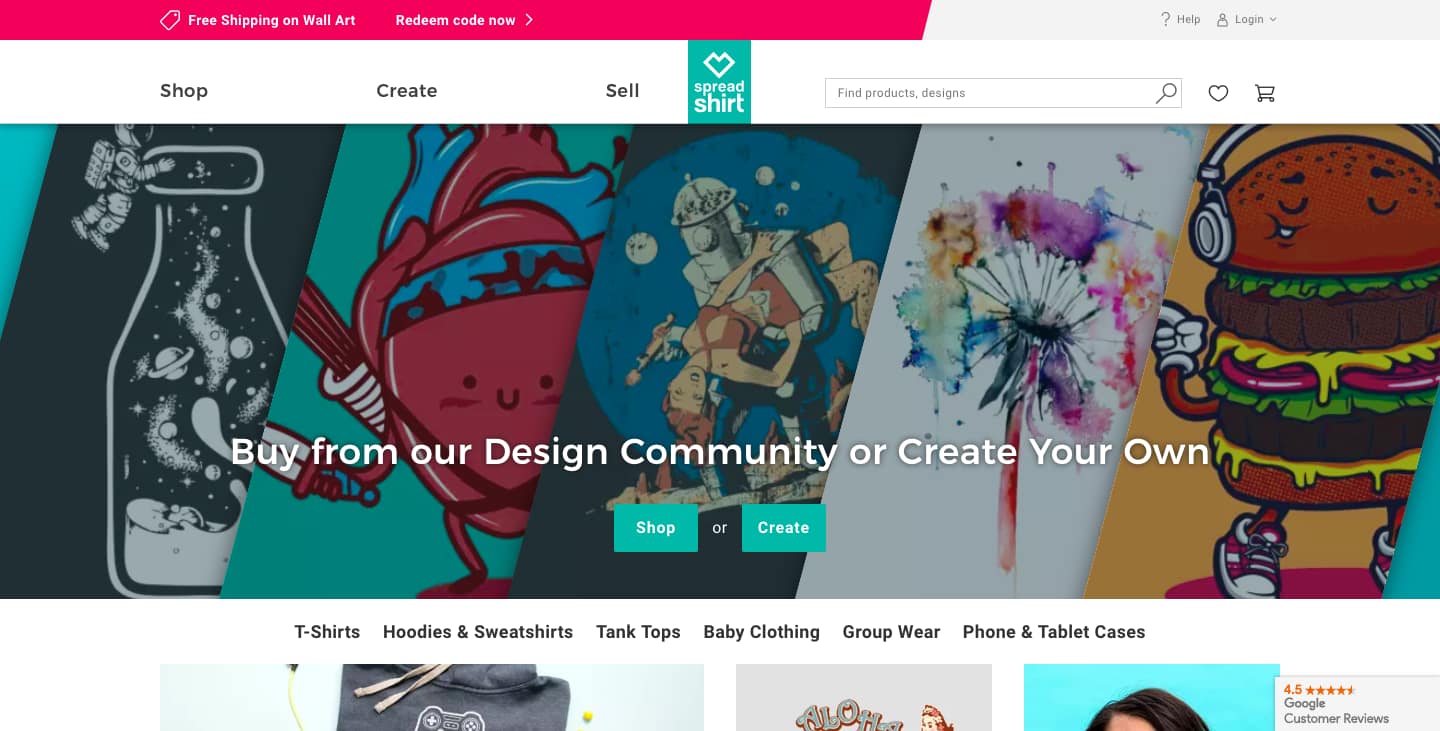Click the Help question mark icon
This screenshot has width=1440, height=731.
1165,19
